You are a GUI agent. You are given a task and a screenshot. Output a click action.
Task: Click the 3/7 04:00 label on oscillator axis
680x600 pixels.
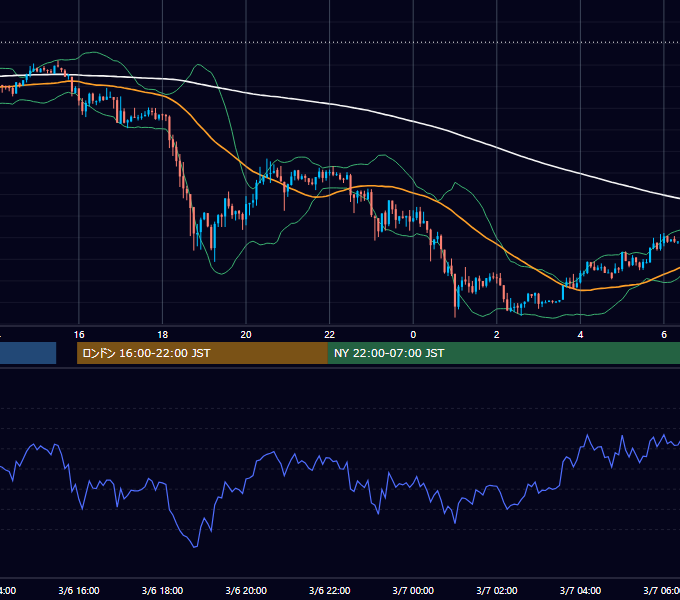[x=580, y=590]
